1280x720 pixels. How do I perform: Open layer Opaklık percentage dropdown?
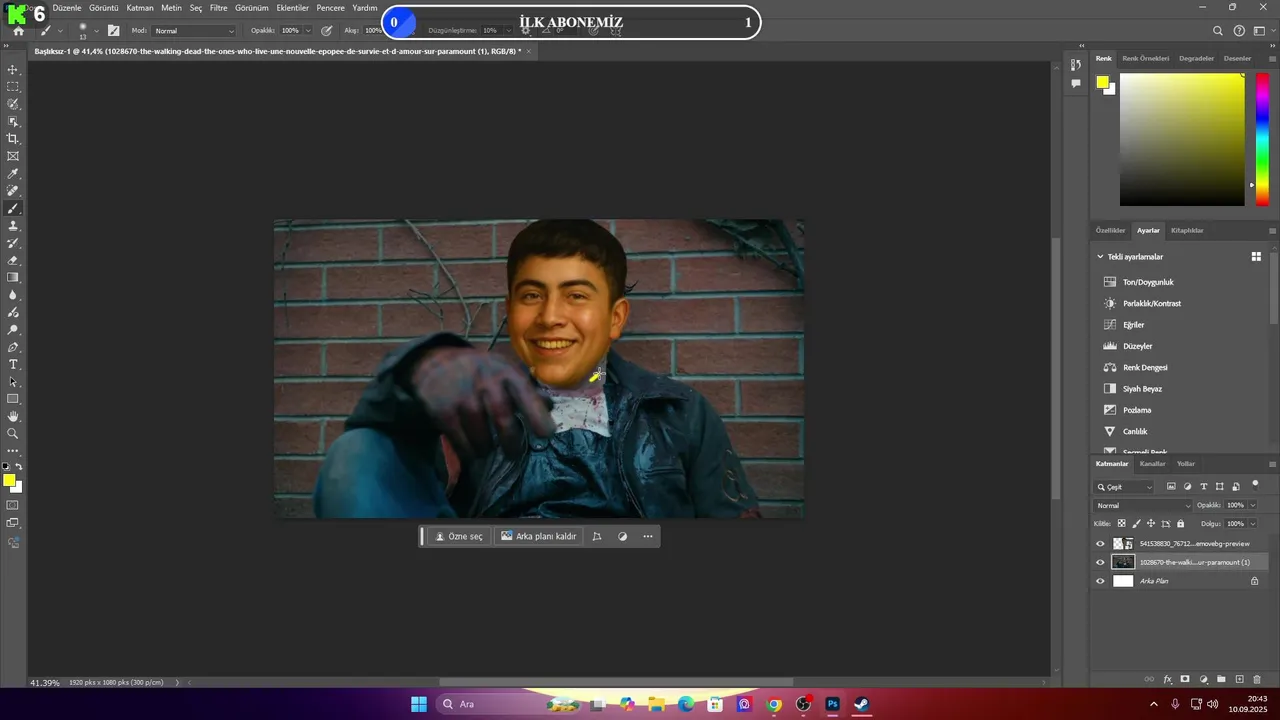pos(1252,505)
